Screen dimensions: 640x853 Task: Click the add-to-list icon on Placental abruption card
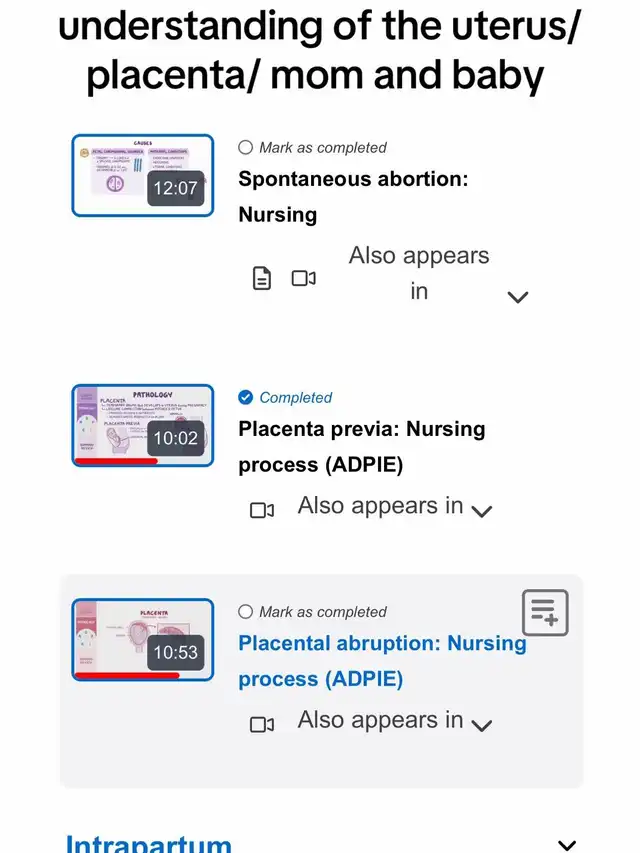545,613
